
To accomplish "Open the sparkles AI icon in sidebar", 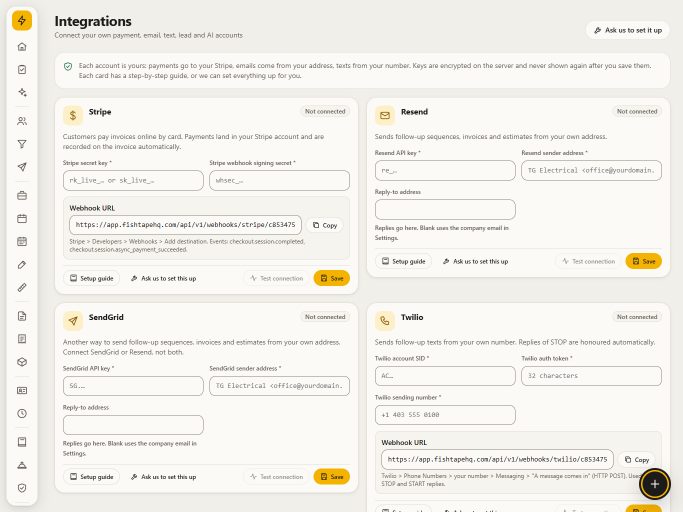I will [x=22, y=92].
